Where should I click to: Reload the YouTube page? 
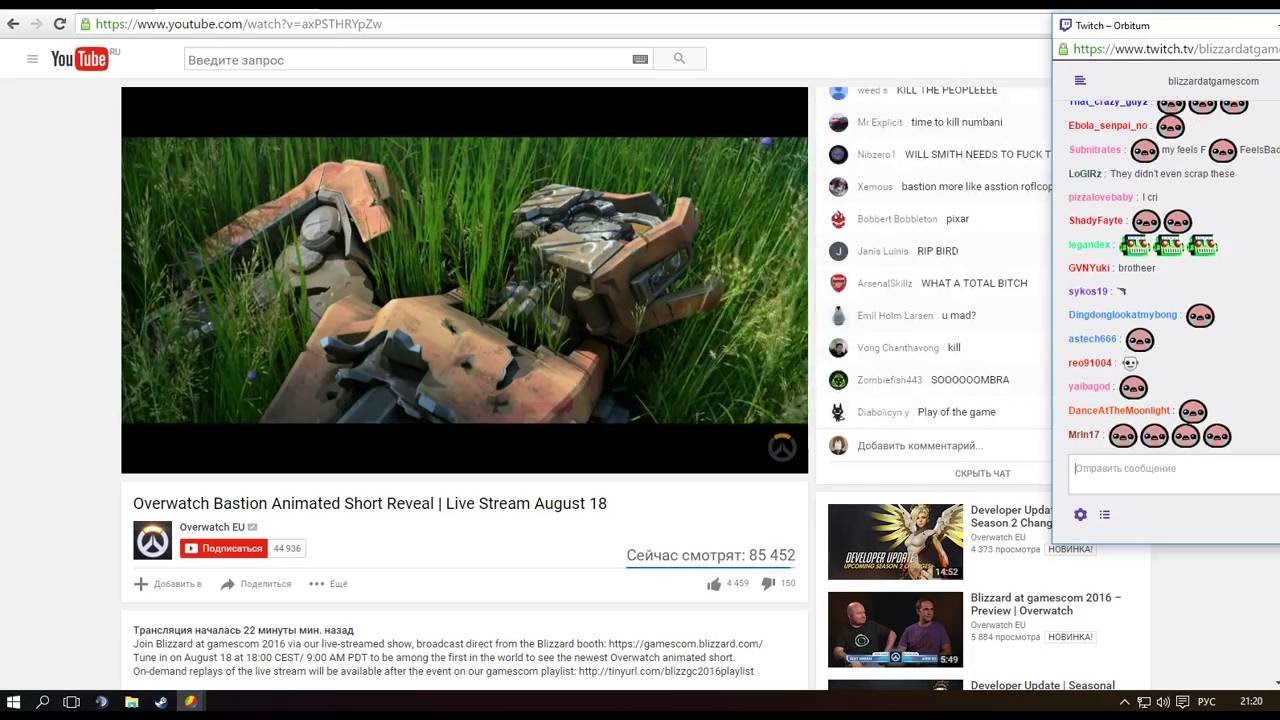59,24
